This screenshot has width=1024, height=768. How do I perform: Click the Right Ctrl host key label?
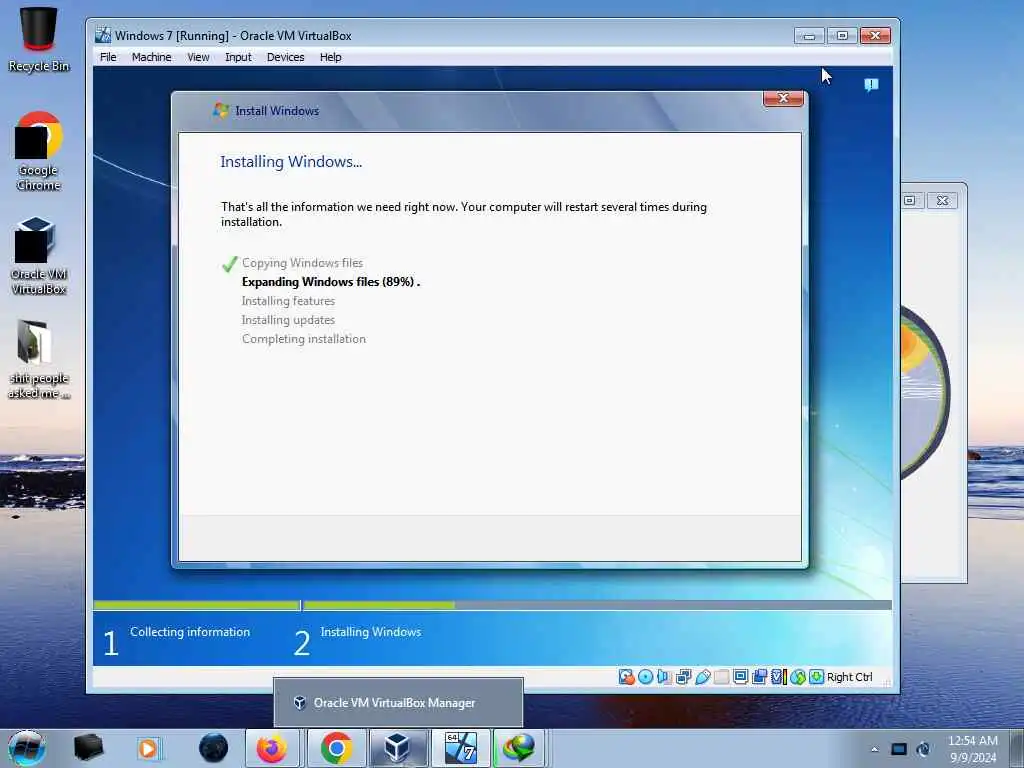850,677
